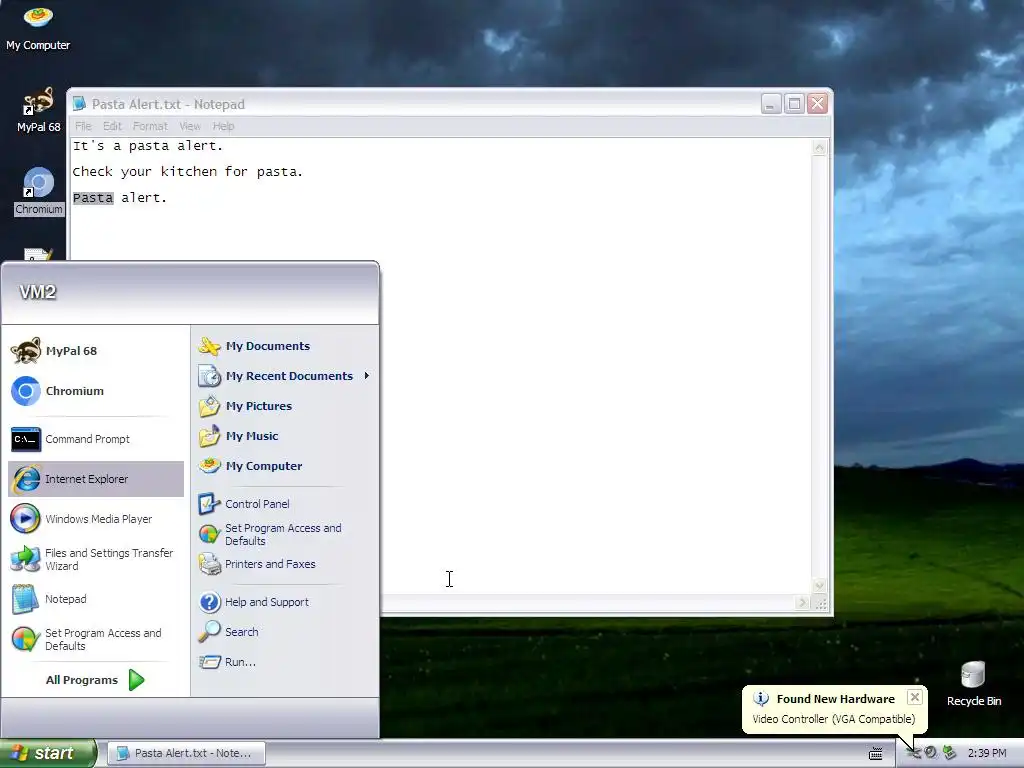Image resolution: width=1024 pixels, height=768 pixels.
Task: Click MyPal 68 desktop shortcut
Action: (38, 110)
